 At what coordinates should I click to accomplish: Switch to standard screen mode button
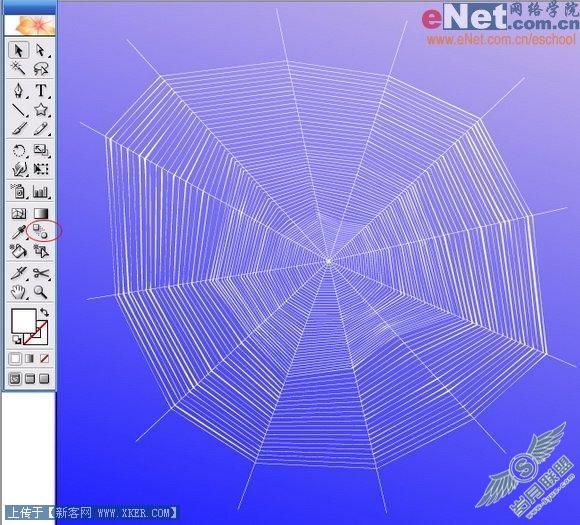pyautogui.click(x=15, y=378)
